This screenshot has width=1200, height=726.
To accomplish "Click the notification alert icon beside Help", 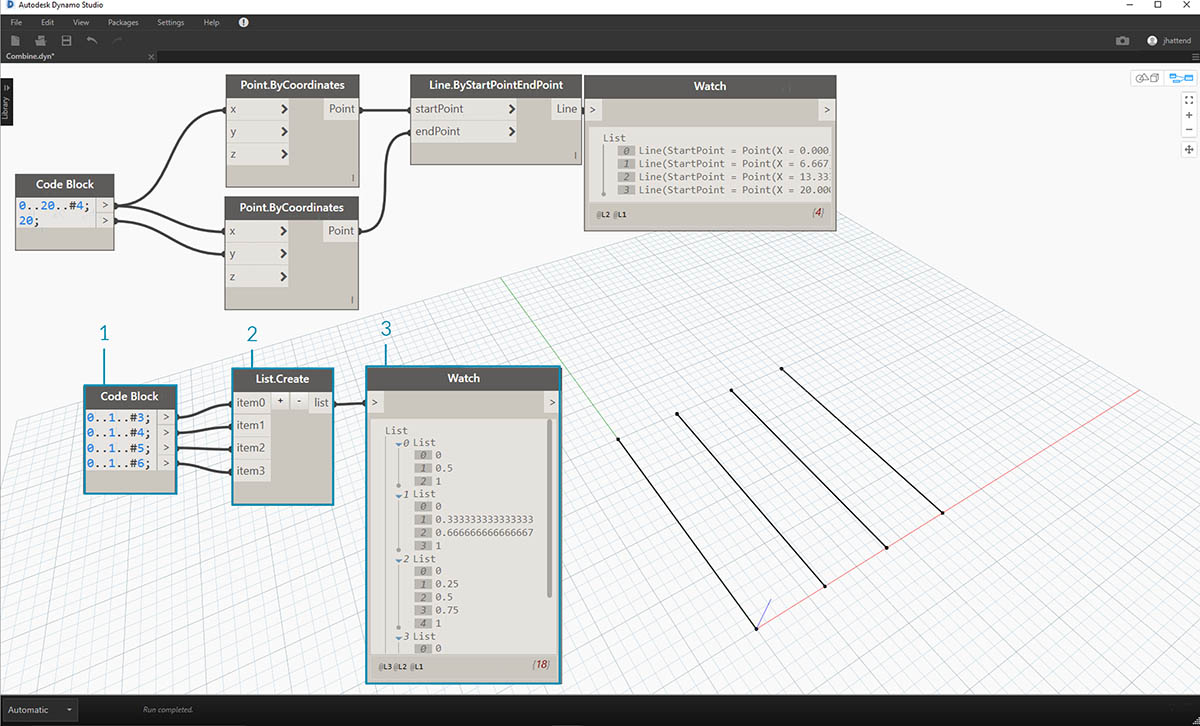I will click(244, 22).
